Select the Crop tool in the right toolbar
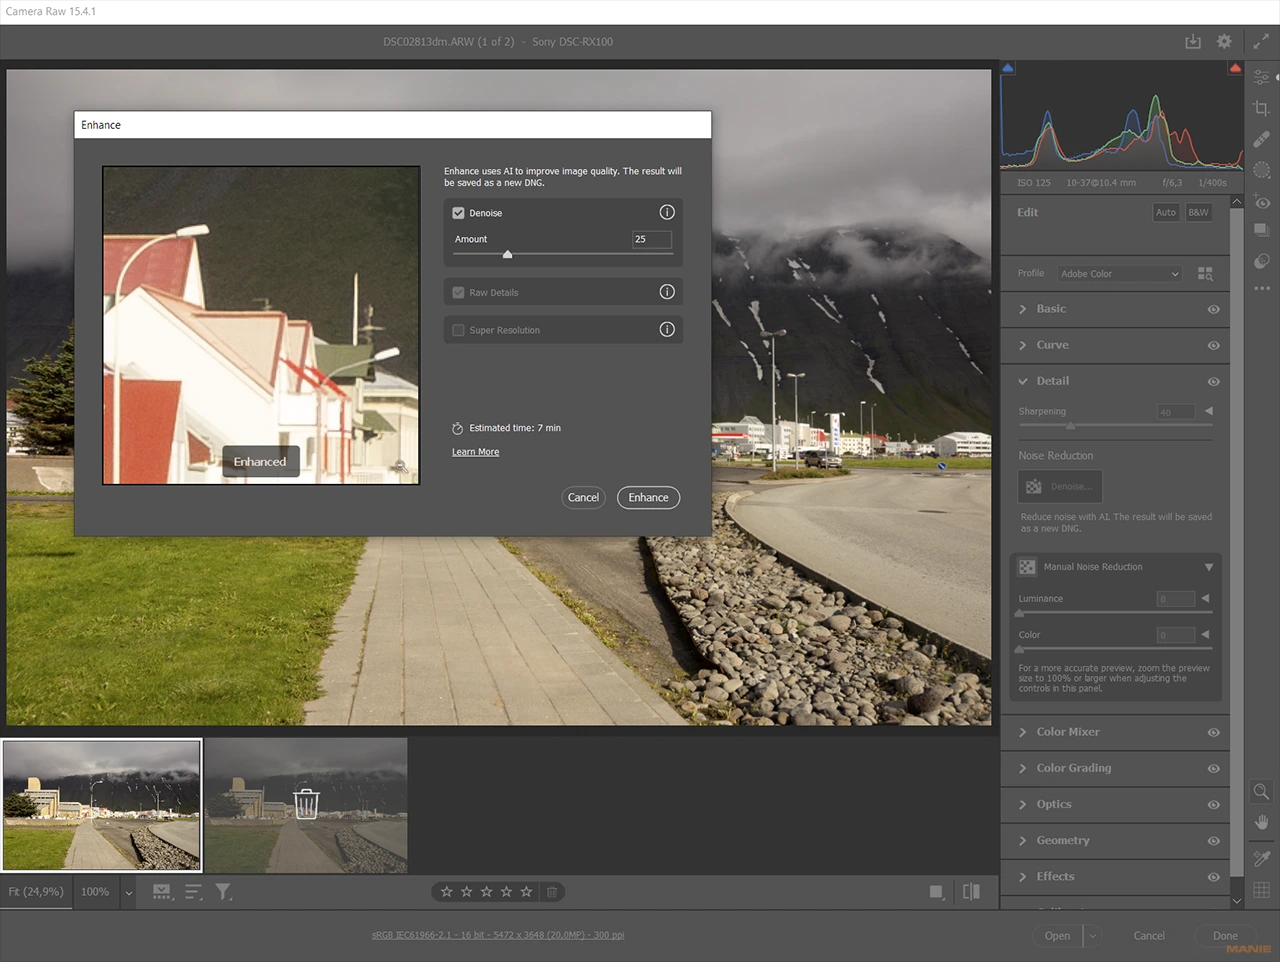The image size is (1280, 962). (x=1261, y=107)
